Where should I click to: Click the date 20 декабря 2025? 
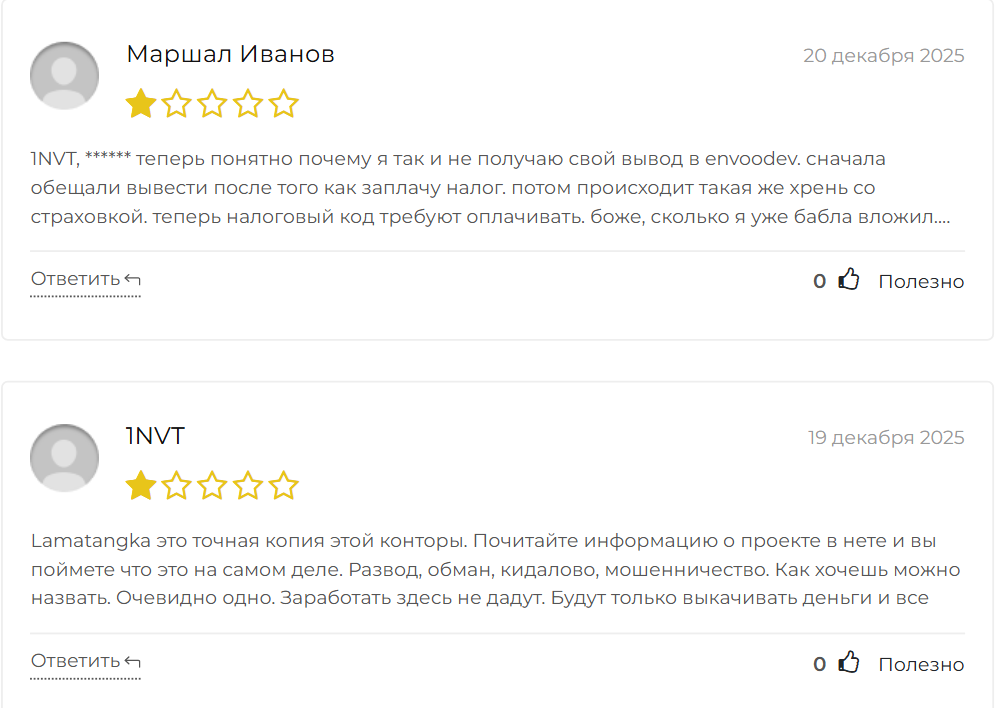click(883, 56)
